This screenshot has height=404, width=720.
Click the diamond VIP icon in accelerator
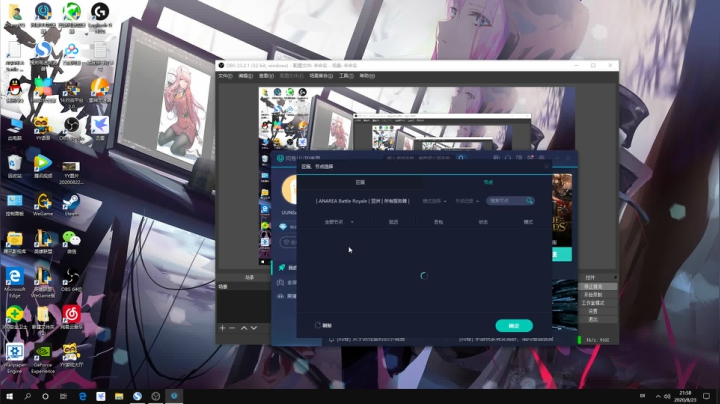pyautogui.click(x=282, y=227)
